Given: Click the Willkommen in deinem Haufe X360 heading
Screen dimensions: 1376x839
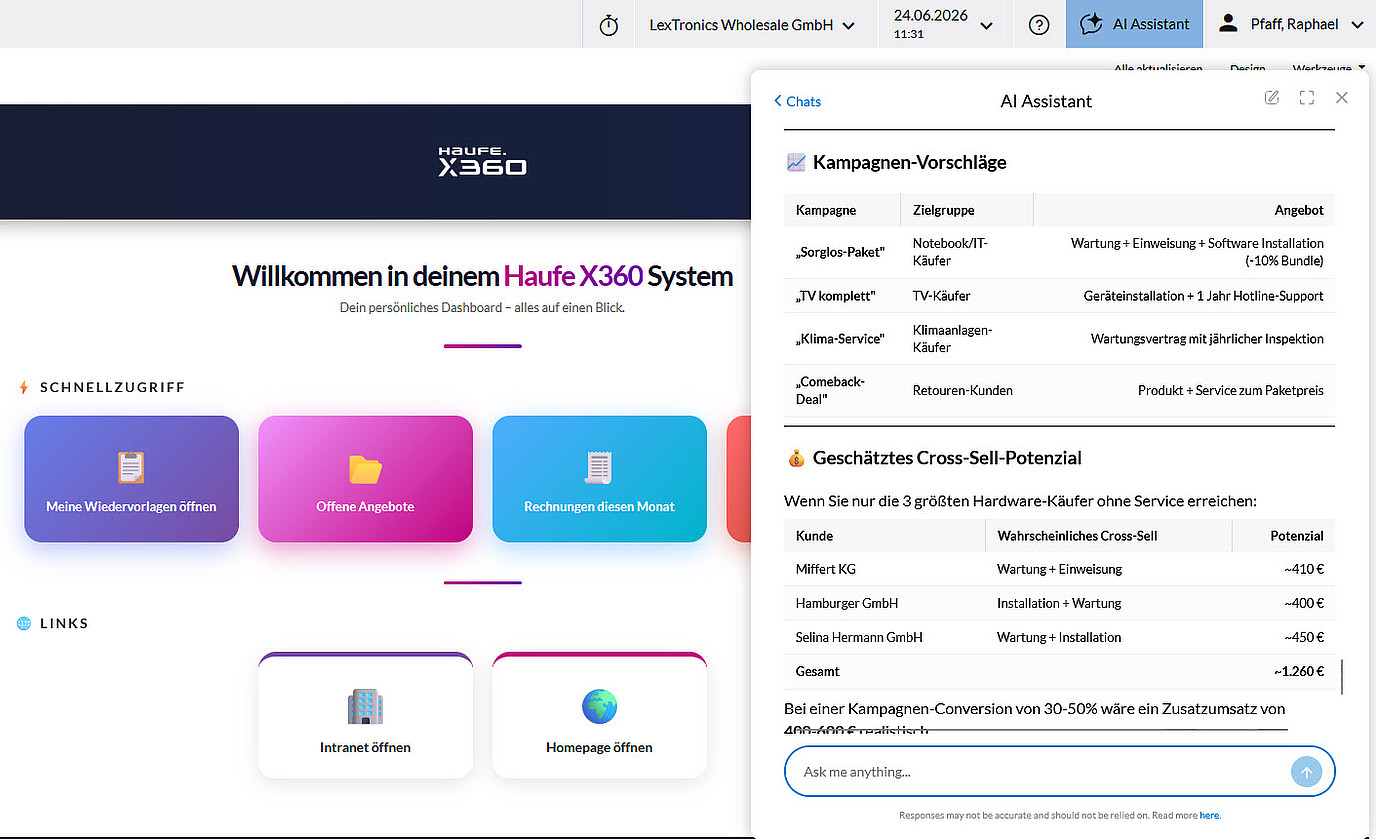Looking at the screenshot, I should coord(483,276).
